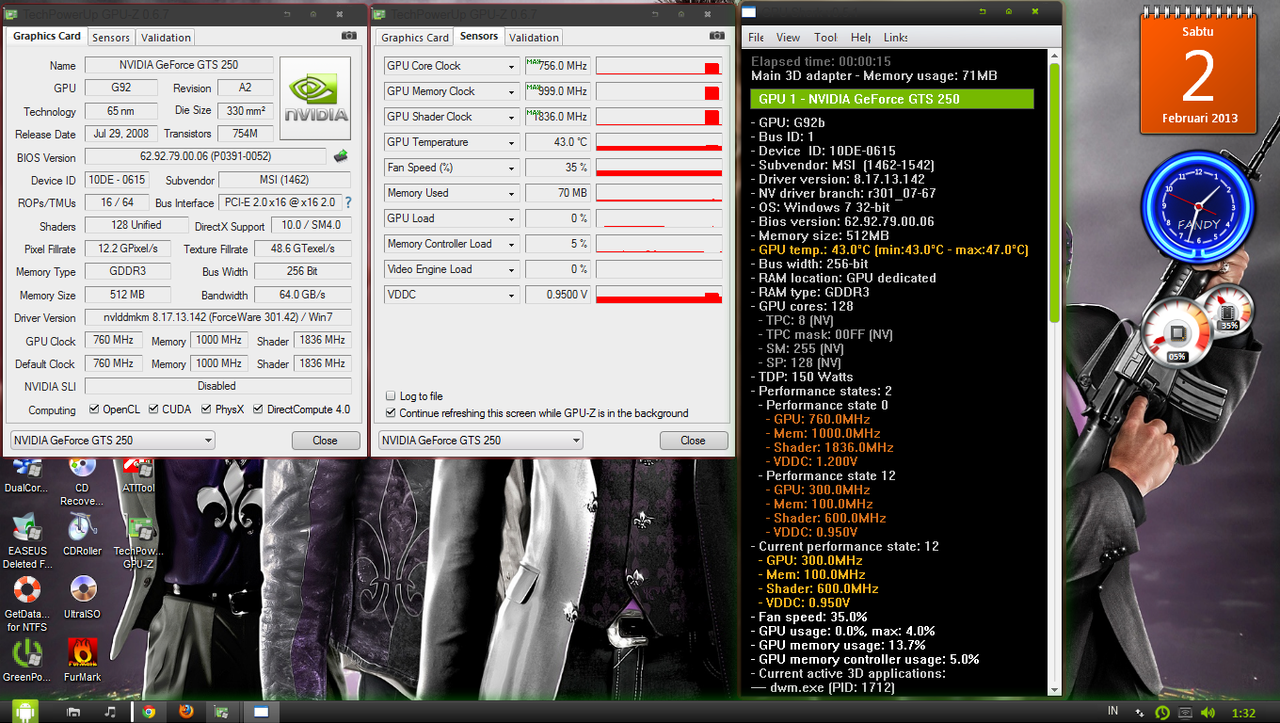The image size is (1280, 723).
Task: Click the Android start button on taskbar
Action: tap(24, 711)
